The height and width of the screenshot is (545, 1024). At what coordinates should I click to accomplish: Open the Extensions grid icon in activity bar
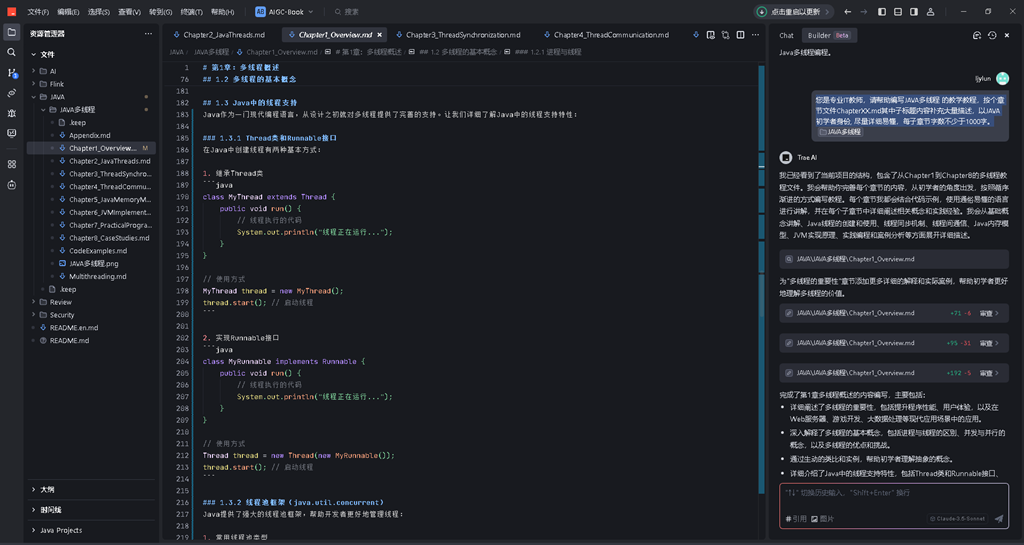[12, 164]
